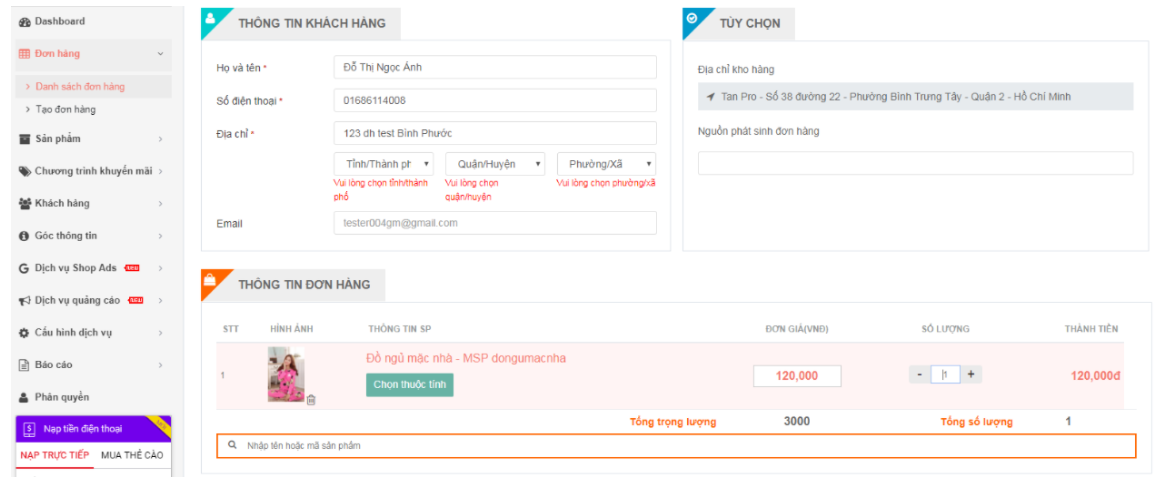Click the Dịch vụ quảng cáo megaphone icon
Viewport: 1165px width, 481px height.
(25, 300)
